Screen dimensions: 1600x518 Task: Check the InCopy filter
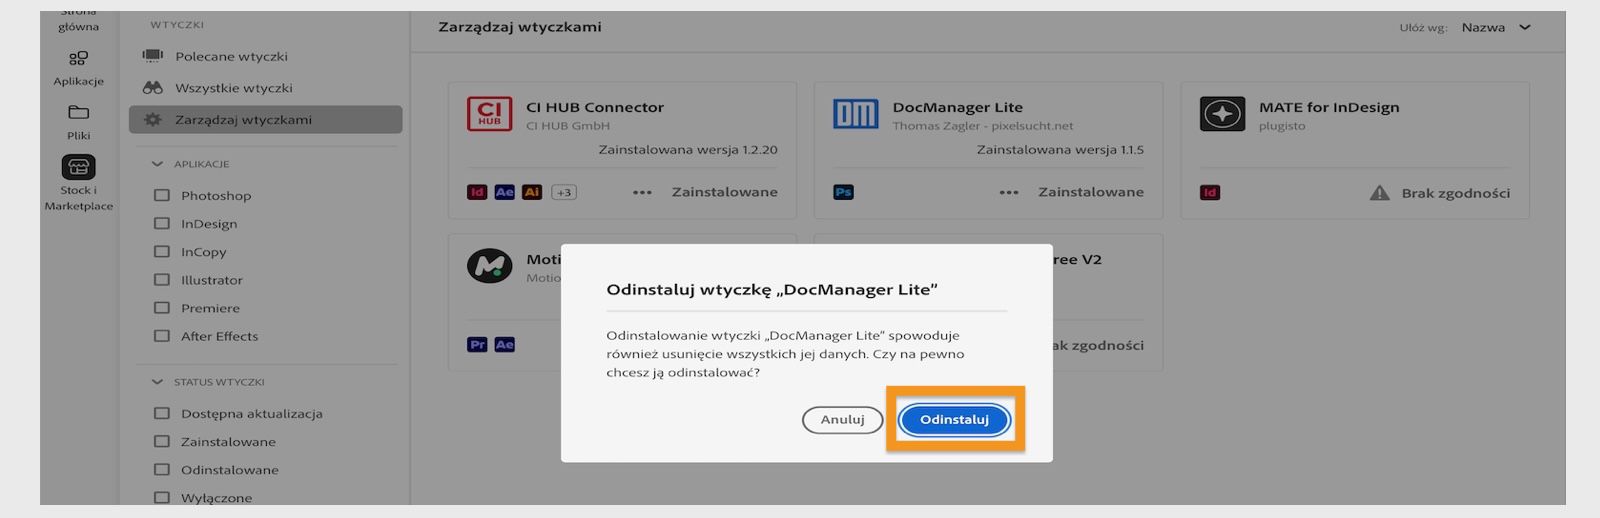click(x=162, y=252)
